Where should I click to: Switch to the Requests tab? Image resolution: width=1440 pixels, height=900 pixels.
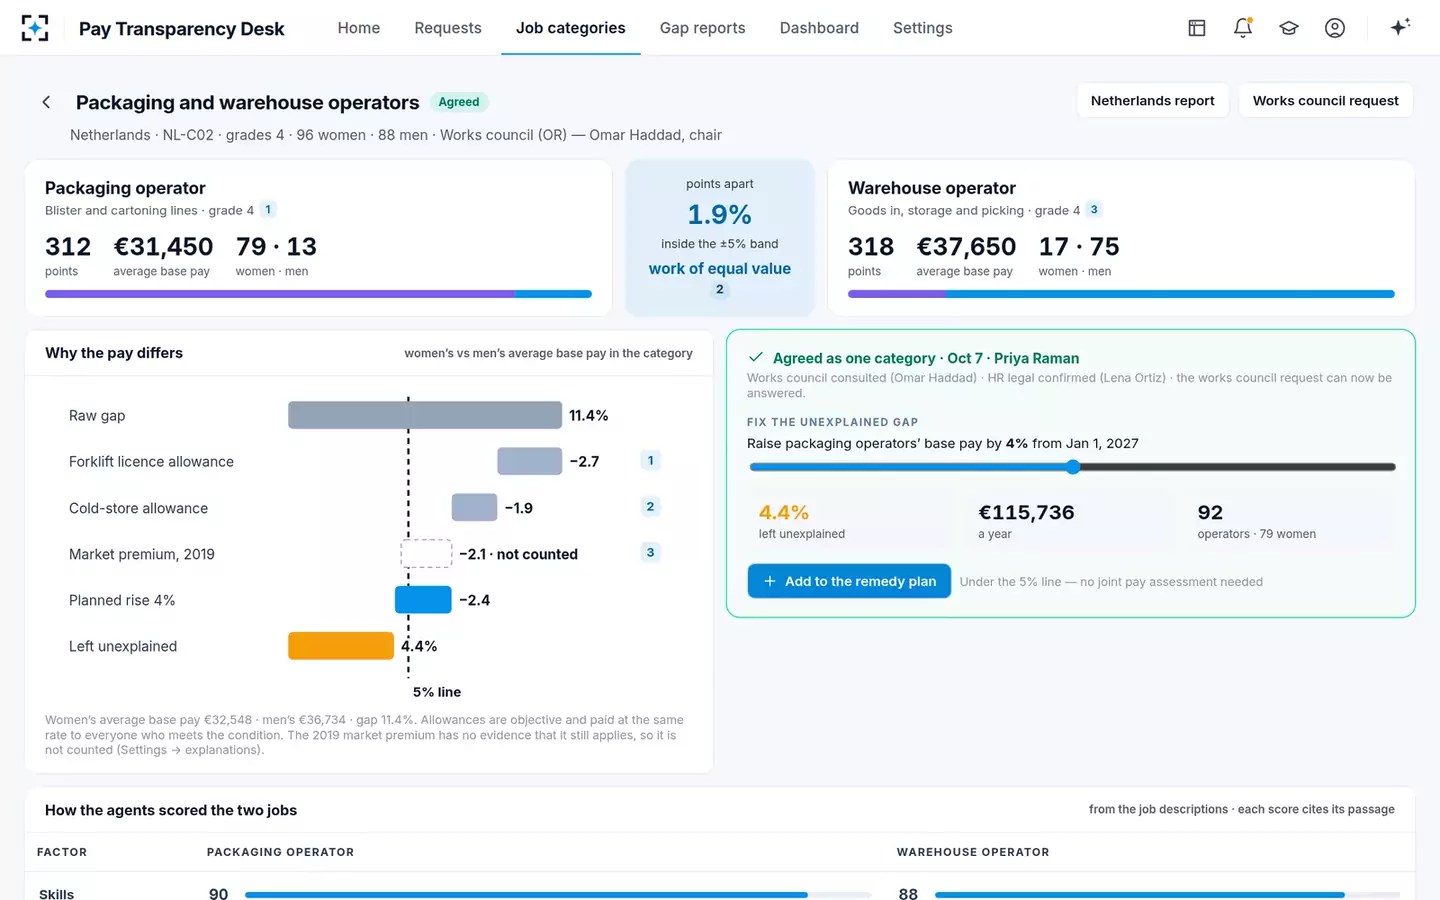click(448, 28)
